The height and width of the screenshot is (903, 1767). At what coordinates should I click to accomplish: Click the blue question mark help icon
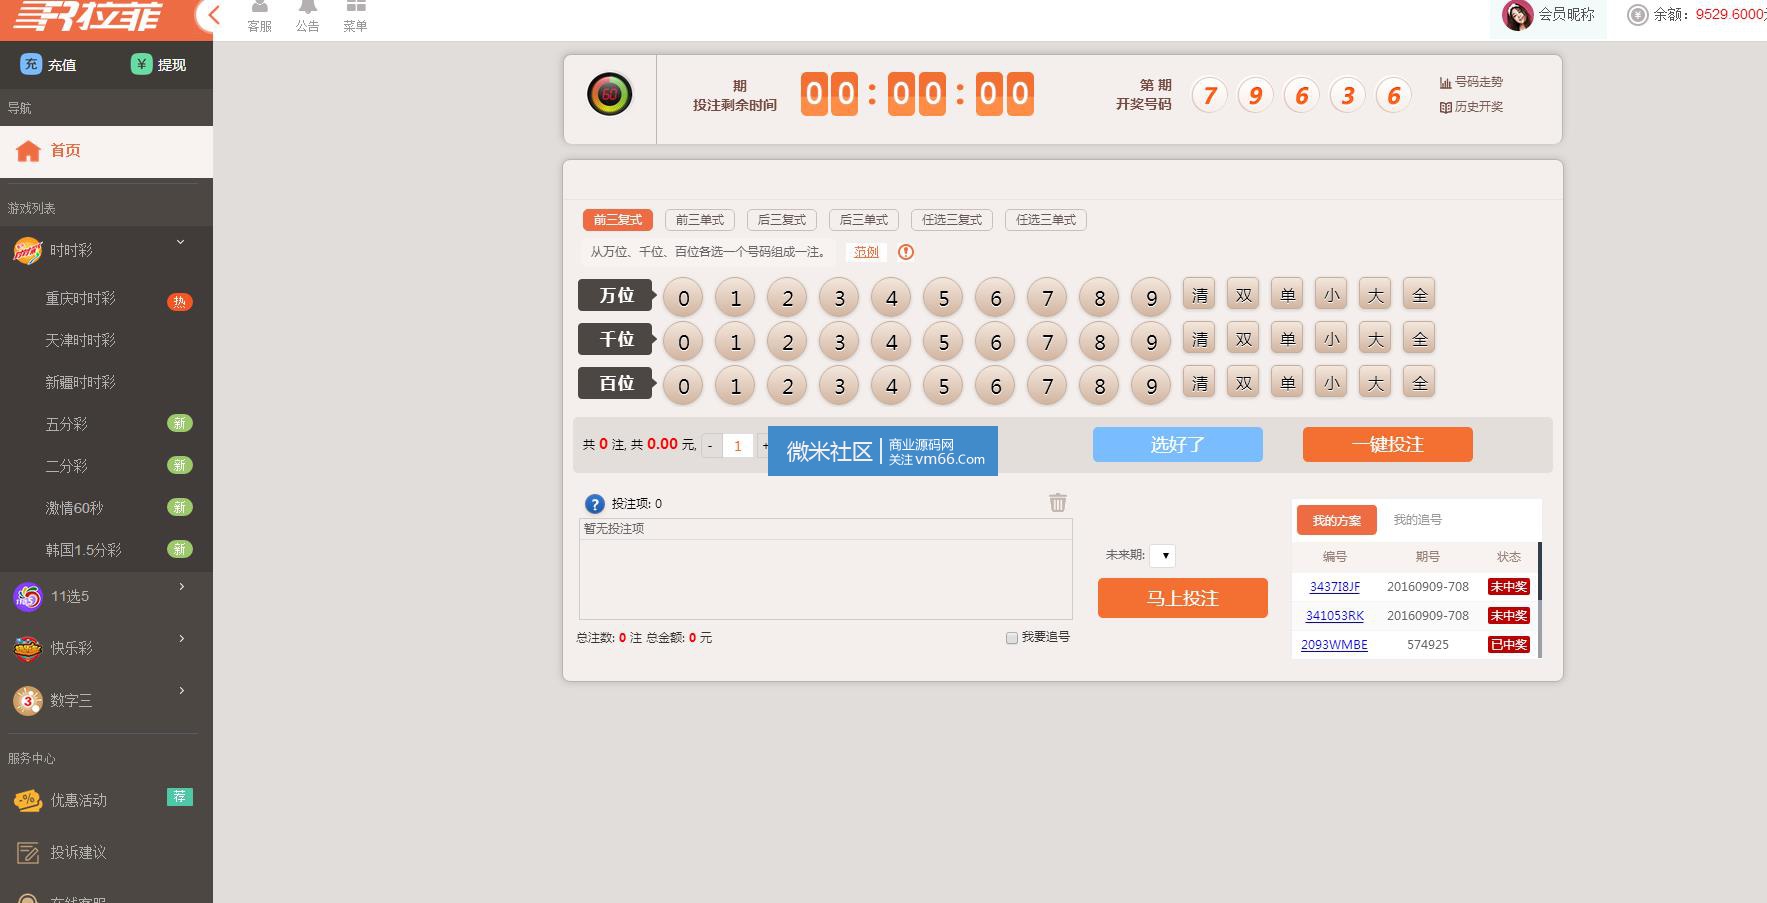pyautogui.click(x=594, y=504)
